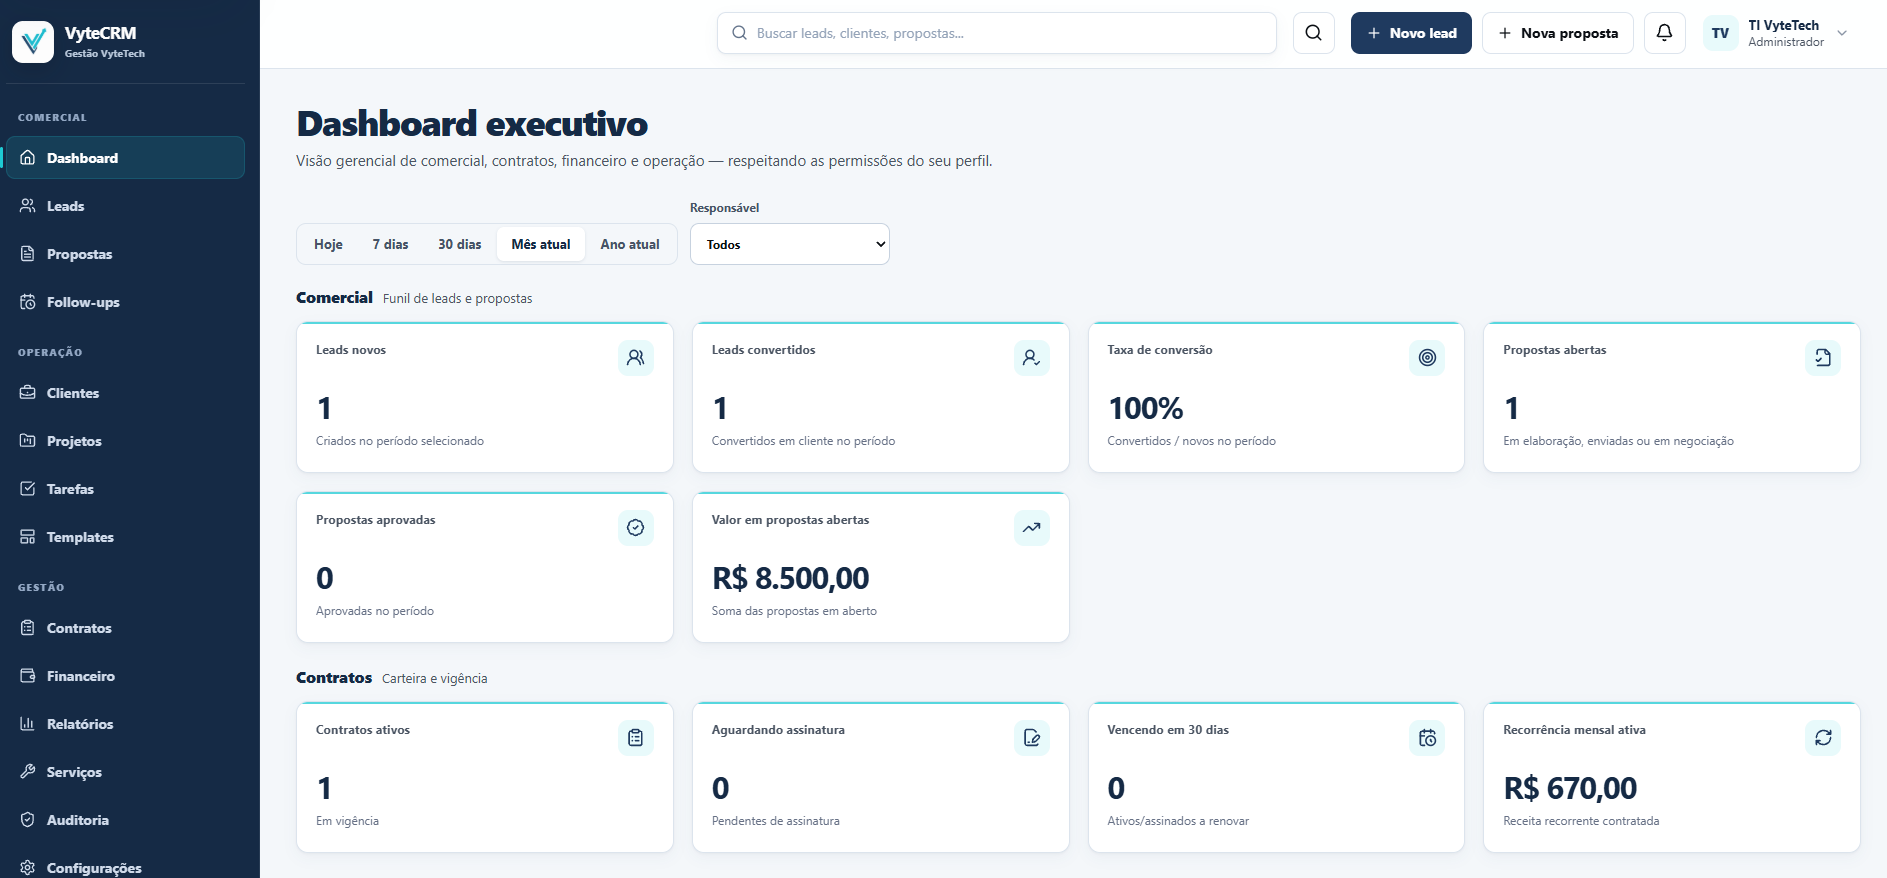Click the R$ 670,00 recurring revenue value

click(1570, 788)
